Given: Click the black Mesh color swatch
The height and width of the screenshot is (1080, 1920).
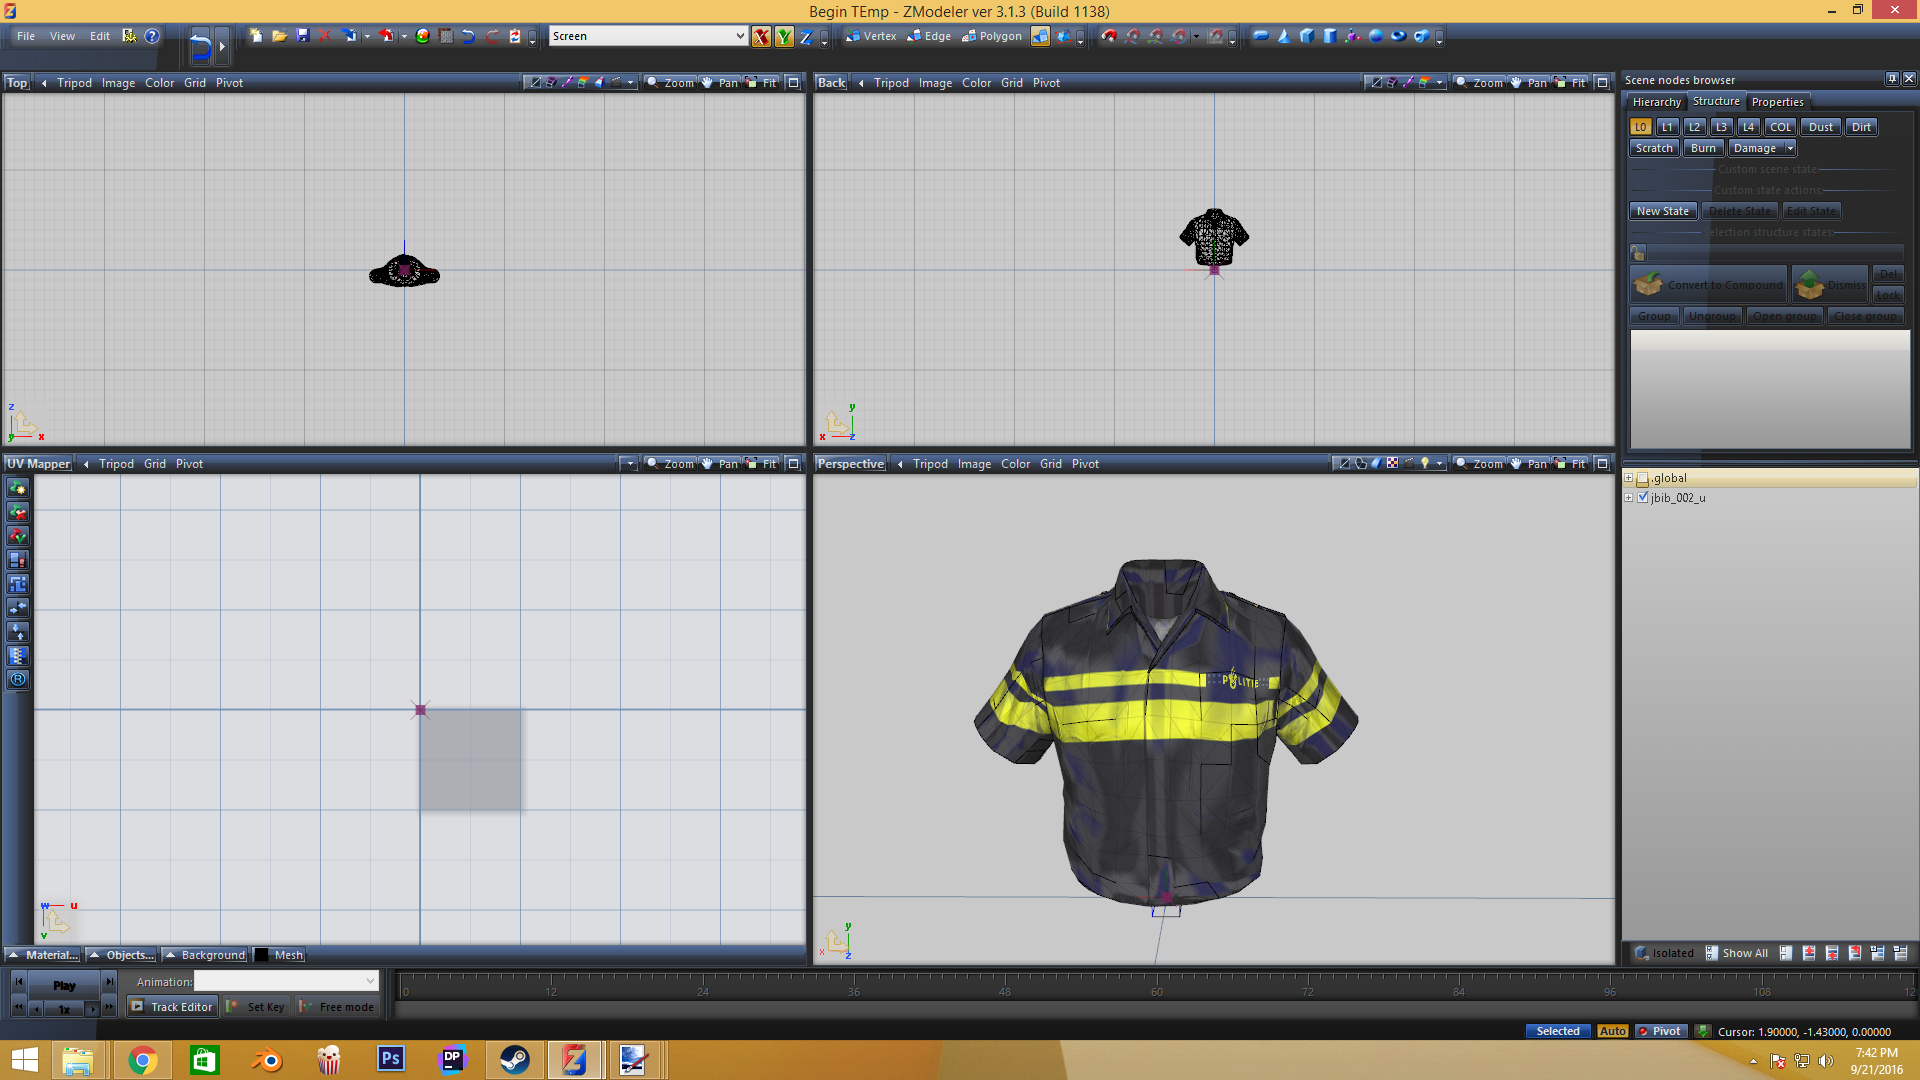Looking at the screenshot, I should point(262,955).
